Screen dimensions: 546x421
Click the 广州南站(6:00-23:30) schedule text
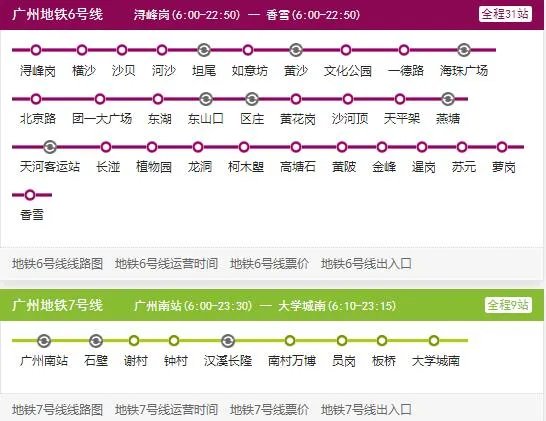pyautogui.click(x=193, y=306)
